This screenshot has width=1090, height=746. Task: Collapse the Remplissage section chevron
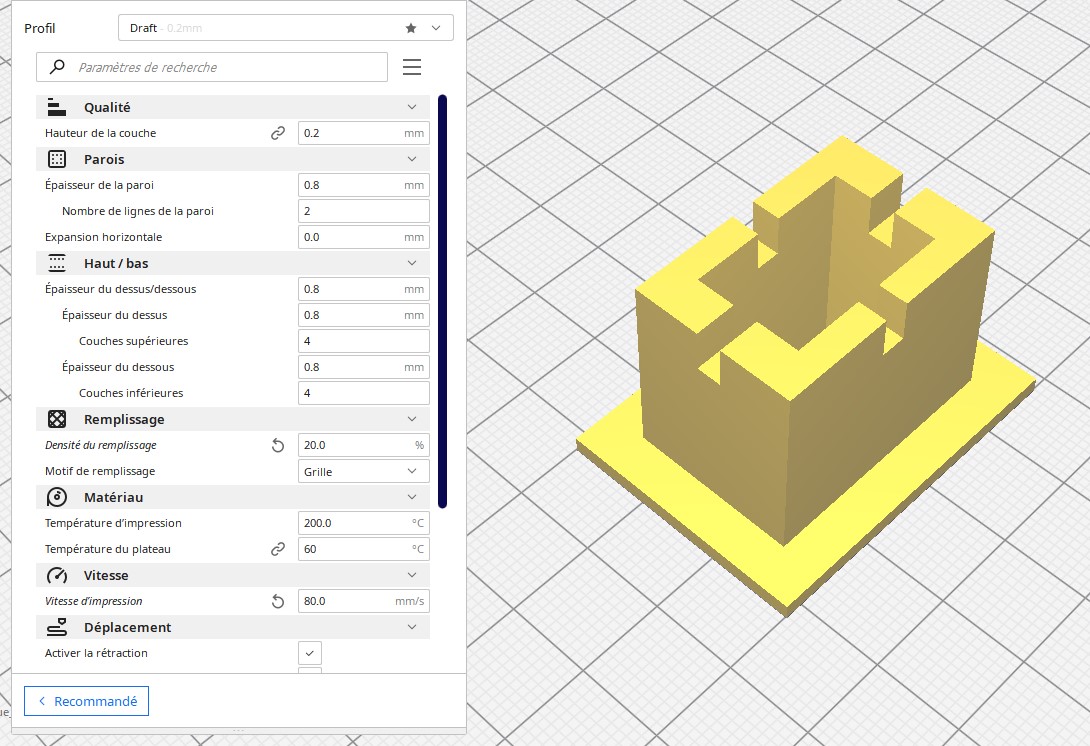coord(412,419)
